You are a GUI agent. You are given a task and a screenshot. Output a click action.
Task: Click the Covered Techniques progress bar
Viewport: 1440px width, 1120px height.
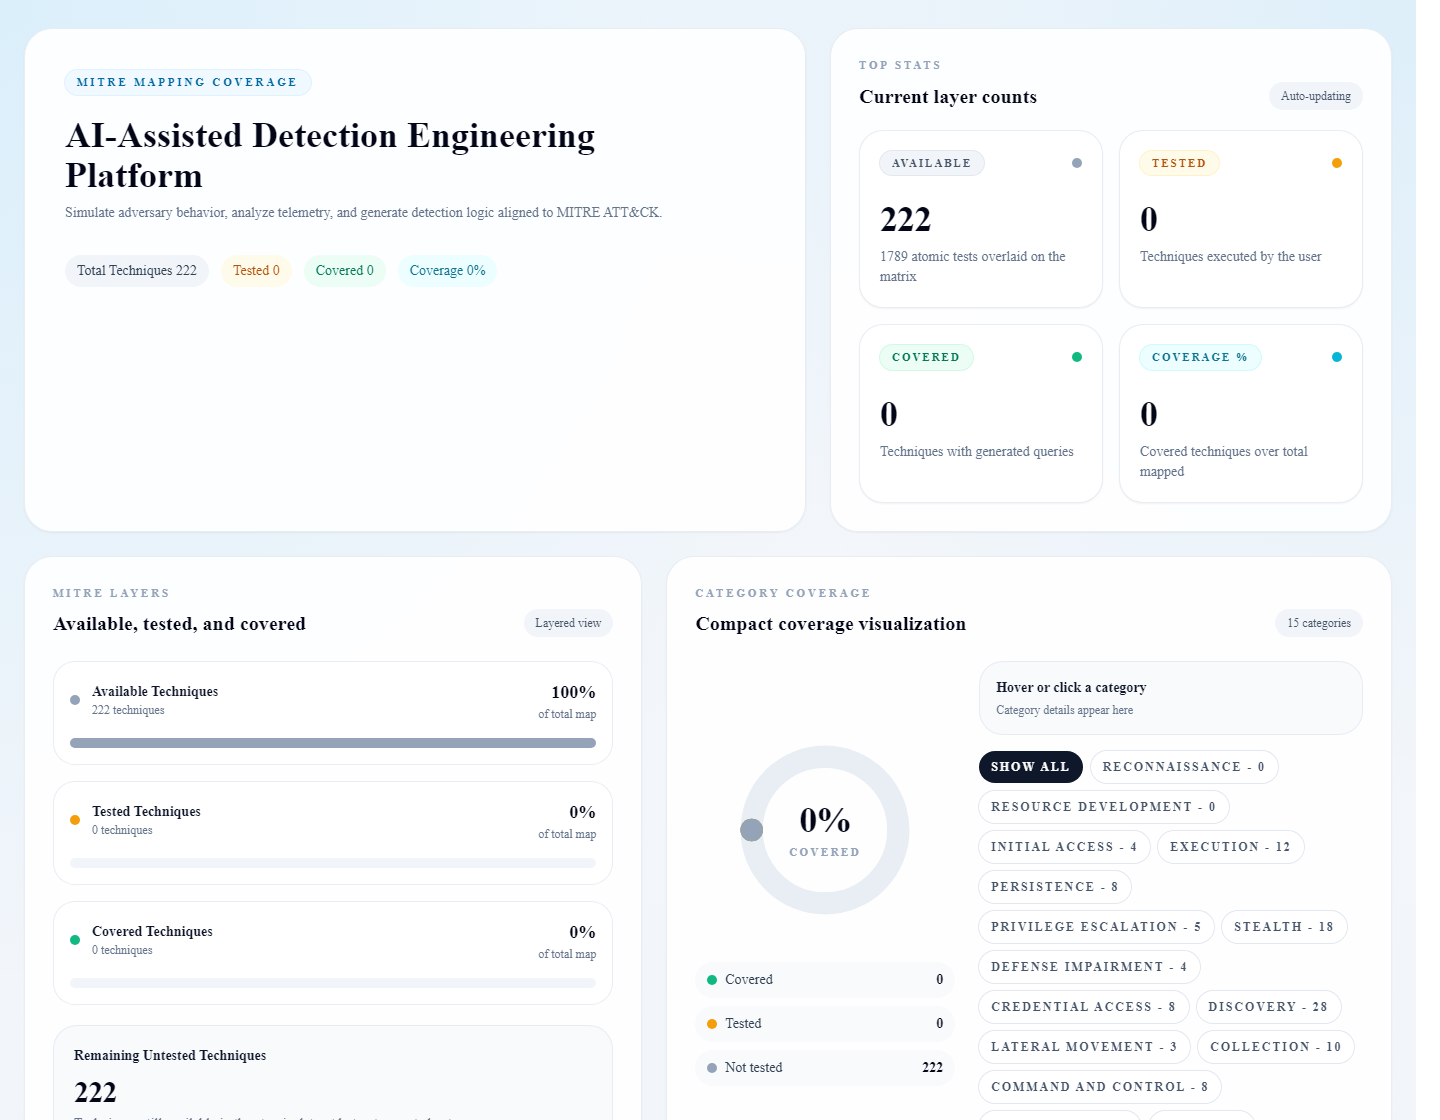point(333,983)
